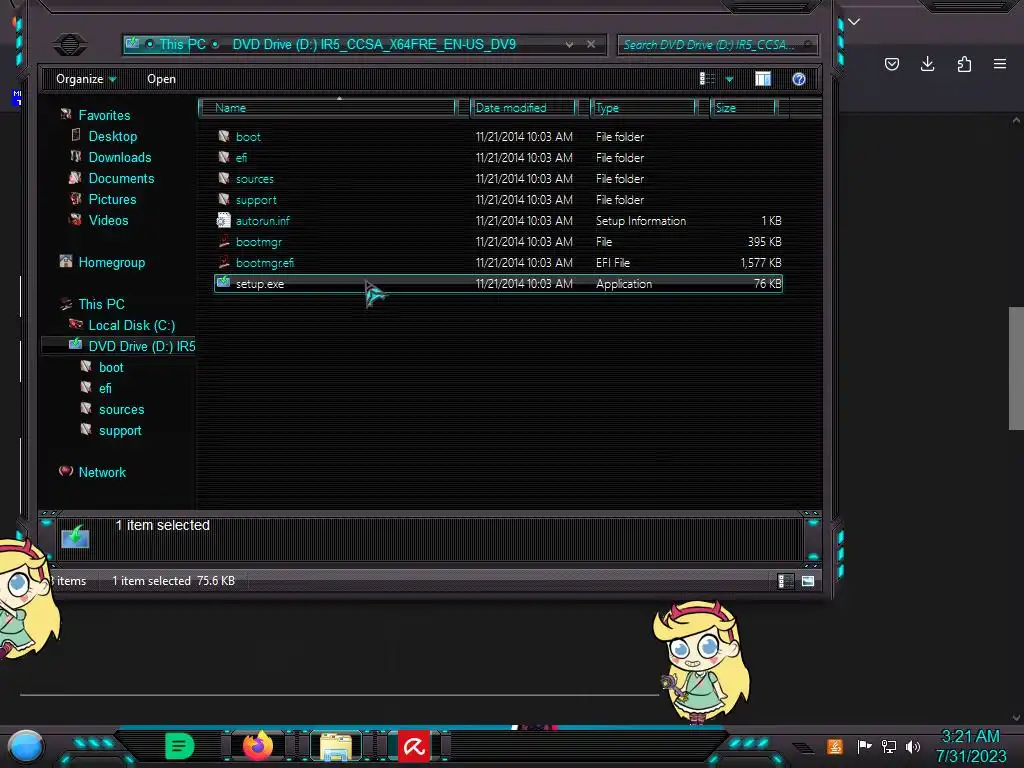Viewport: 1024px width, 768px height.
Task: Select DVD Drive (D:) breadcrumb in the address bar
Action: (374, 44)
